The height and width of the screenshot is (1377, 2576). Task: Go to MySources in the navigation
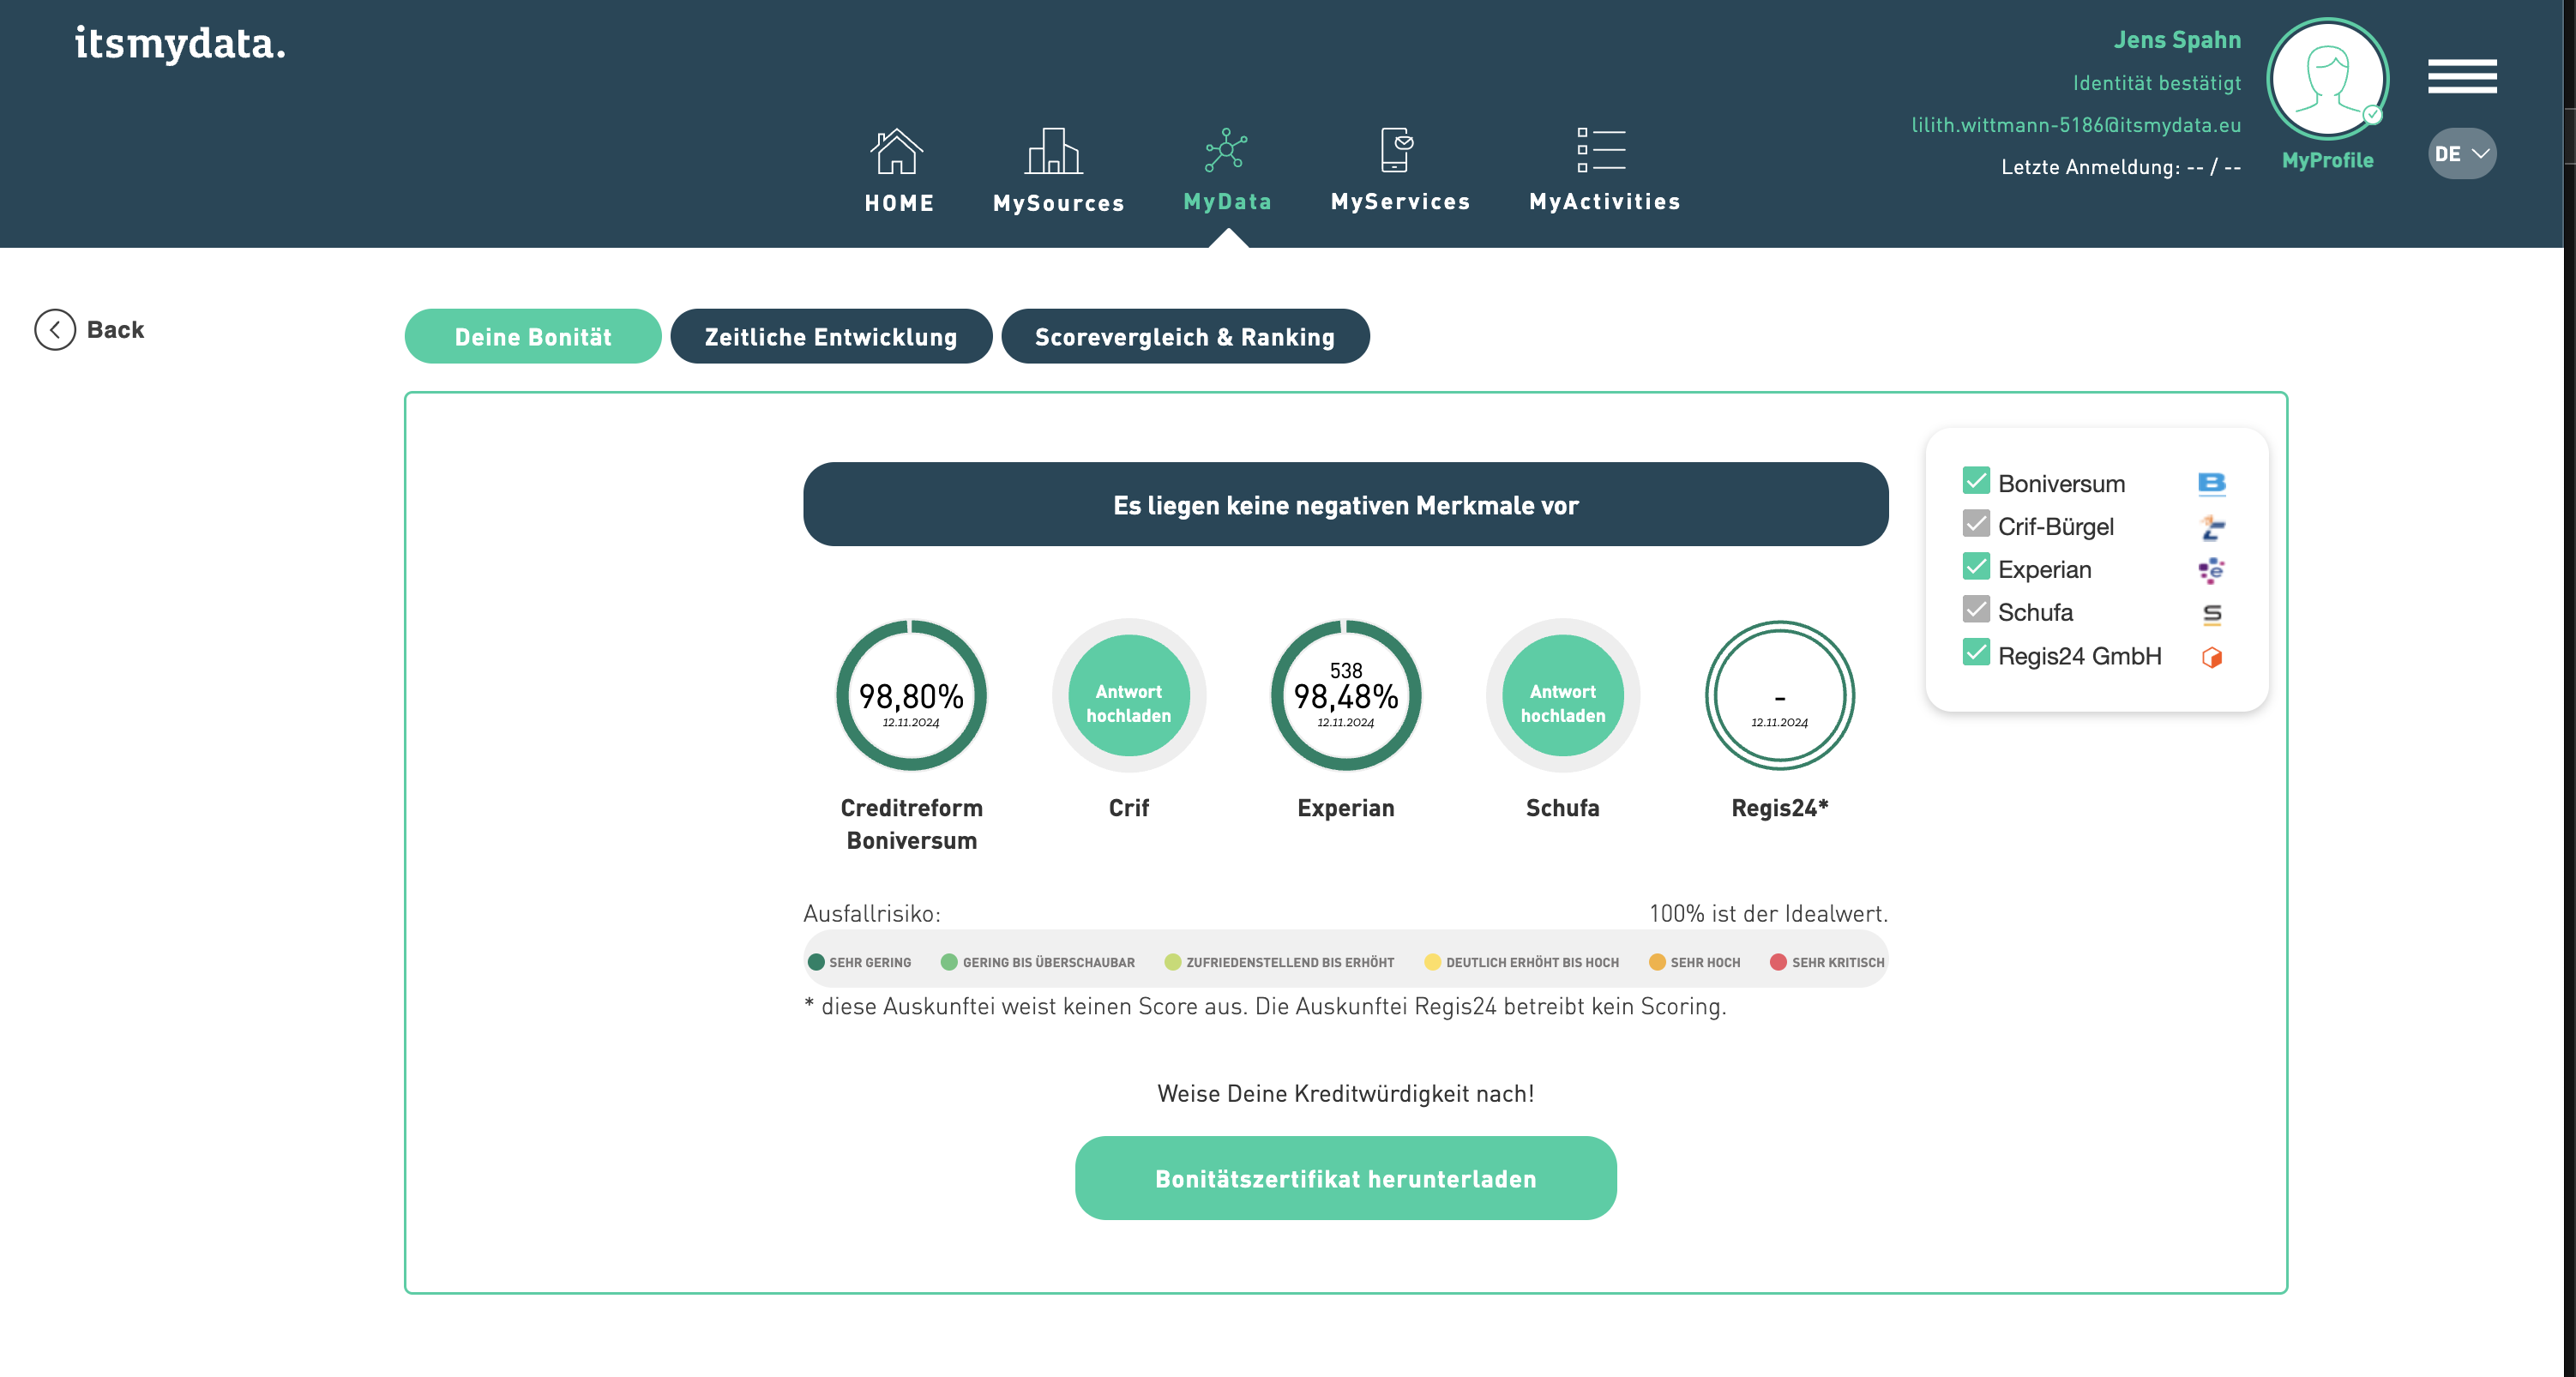[1059, 203]
